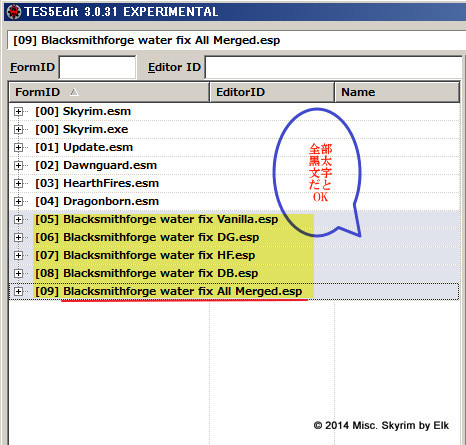The height and width of the screenshot is (445, 466).
Task: Click the Editor ID field label
Action: click(174, 67)
